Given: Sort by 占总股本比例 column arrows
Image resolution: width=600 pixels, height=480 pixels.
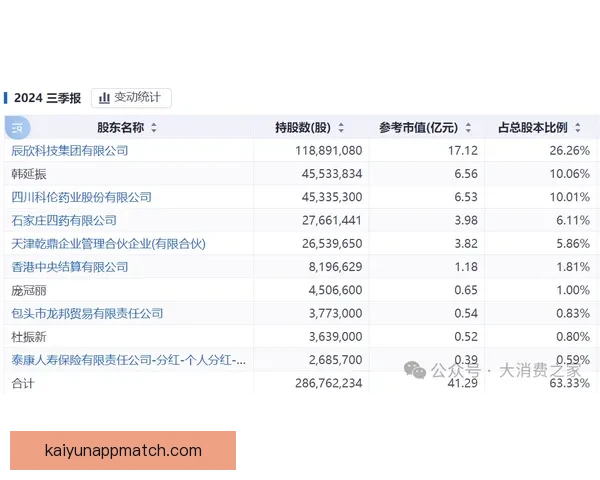Looking at the screenshot, I should [577, 127].
